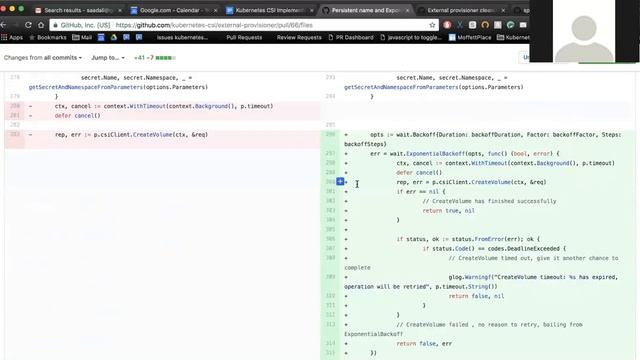Click the blue plus to comment on line 300
The height and width of the screenshot is (360, 640).
[340, 182]
